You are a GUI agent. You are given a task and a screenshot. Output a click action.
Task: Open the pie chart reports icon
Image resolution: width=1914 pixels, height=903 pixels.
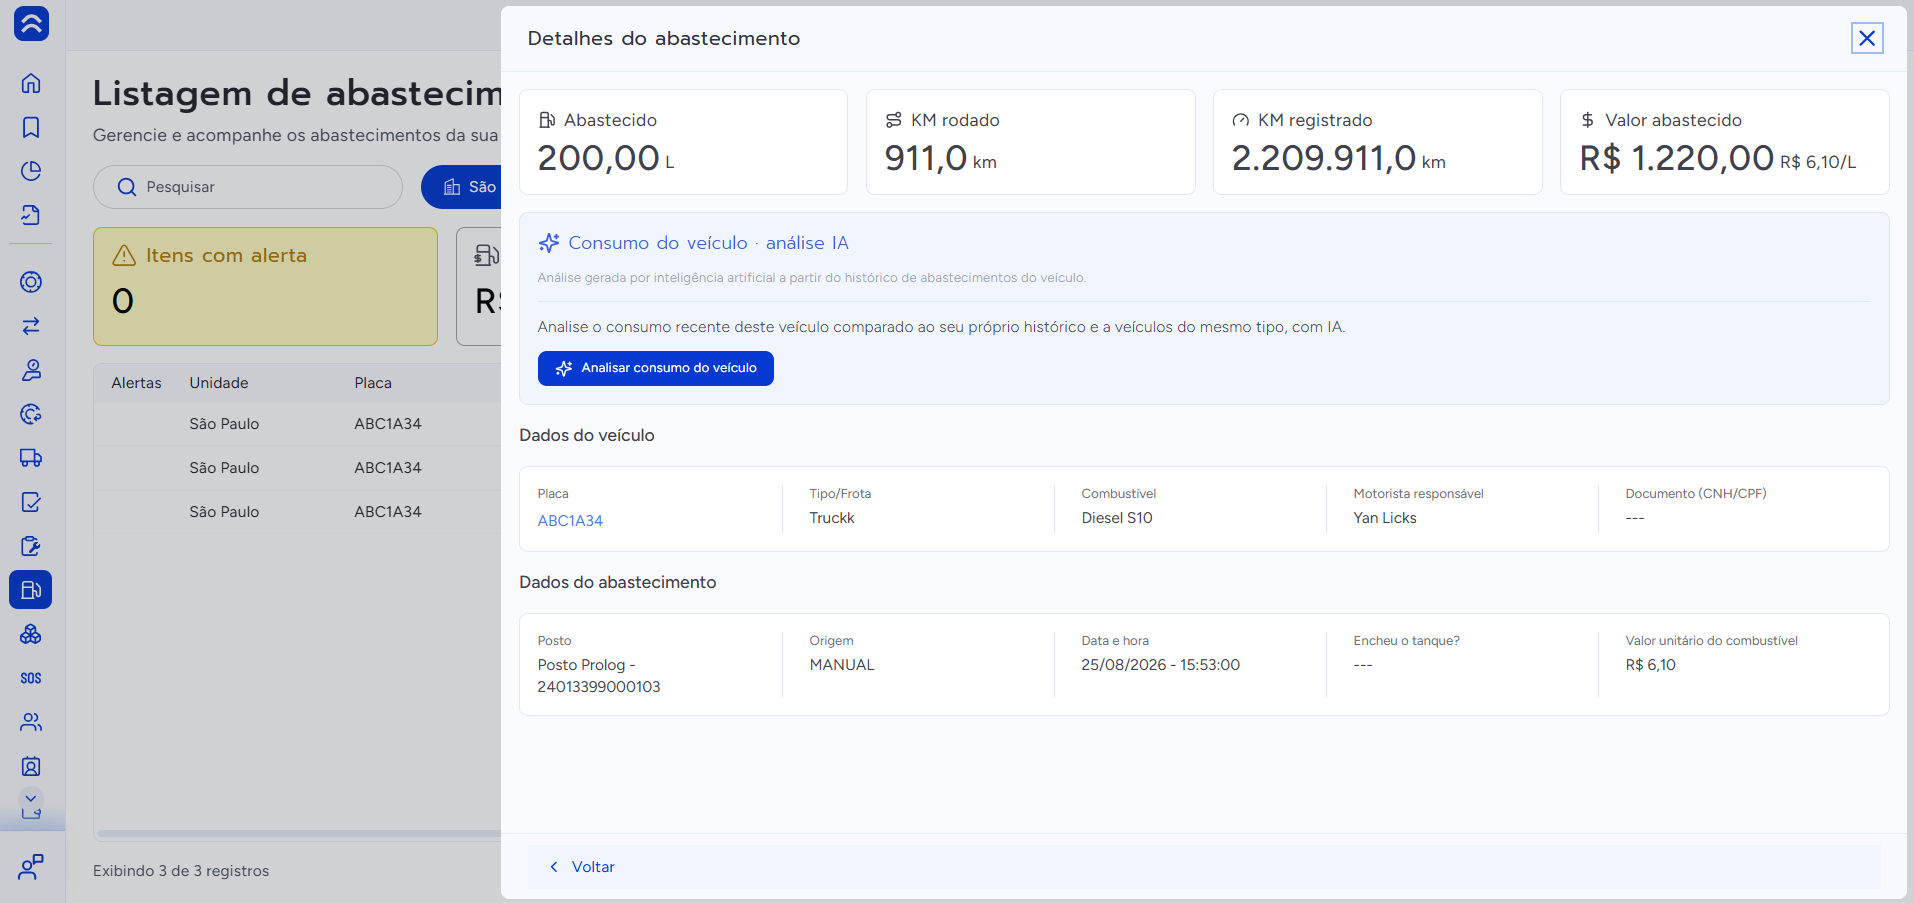tap(31, 171)
